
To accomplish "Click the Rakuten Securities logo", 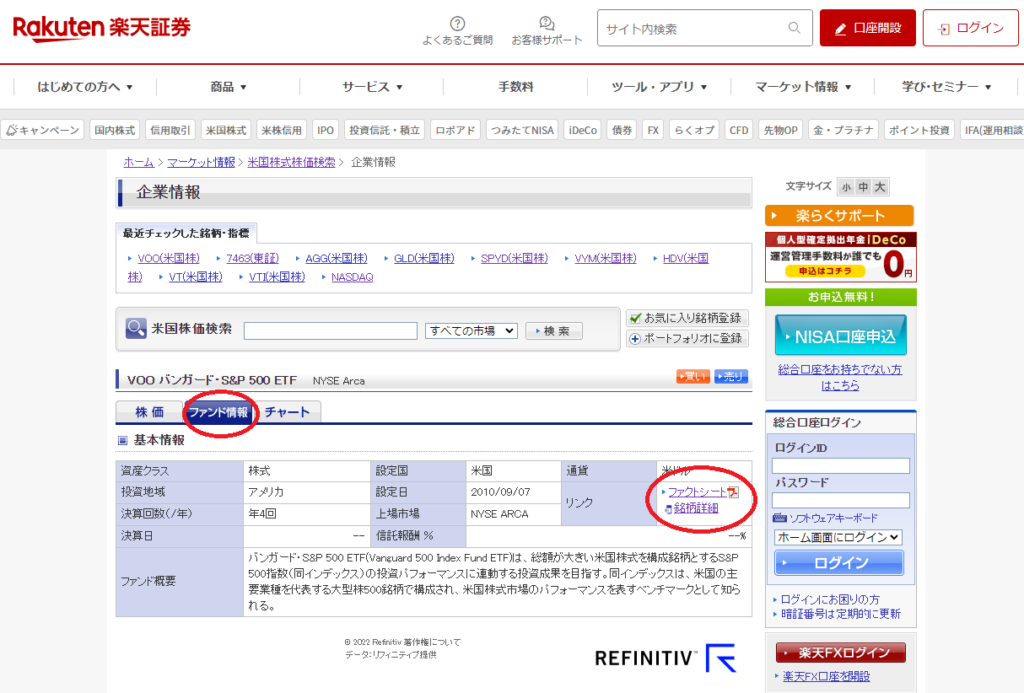I will [x=102, y=27].
